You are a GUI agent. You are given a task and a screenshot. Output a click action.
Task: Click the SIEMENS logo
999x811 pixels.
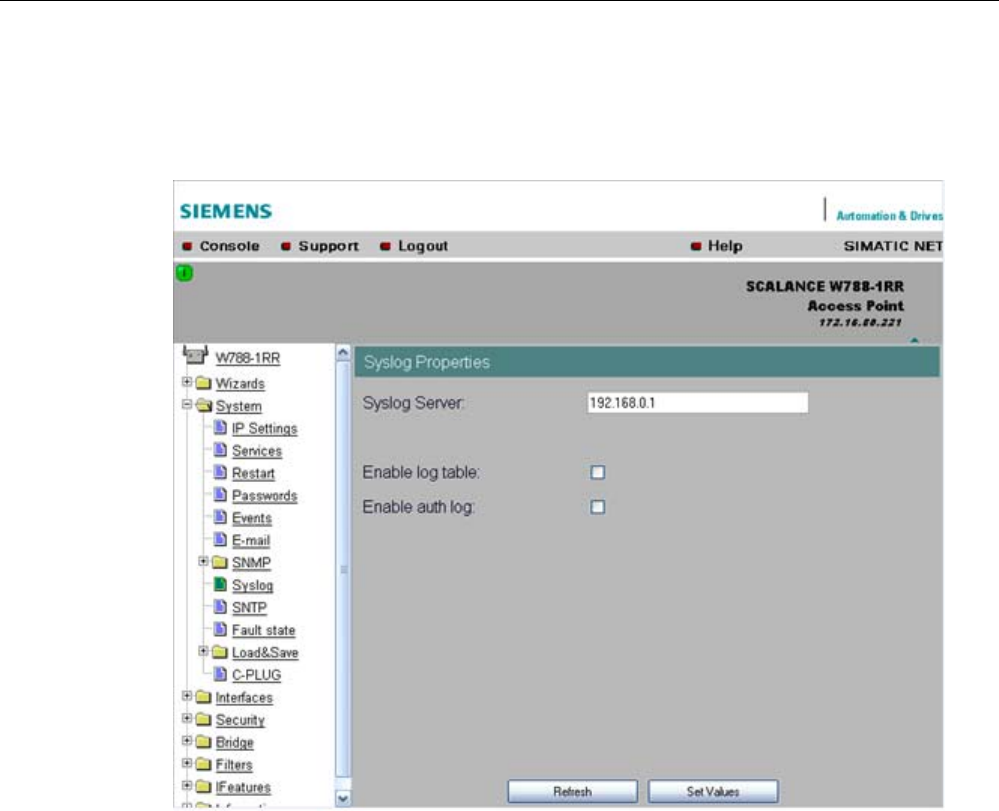click(226, 211)
